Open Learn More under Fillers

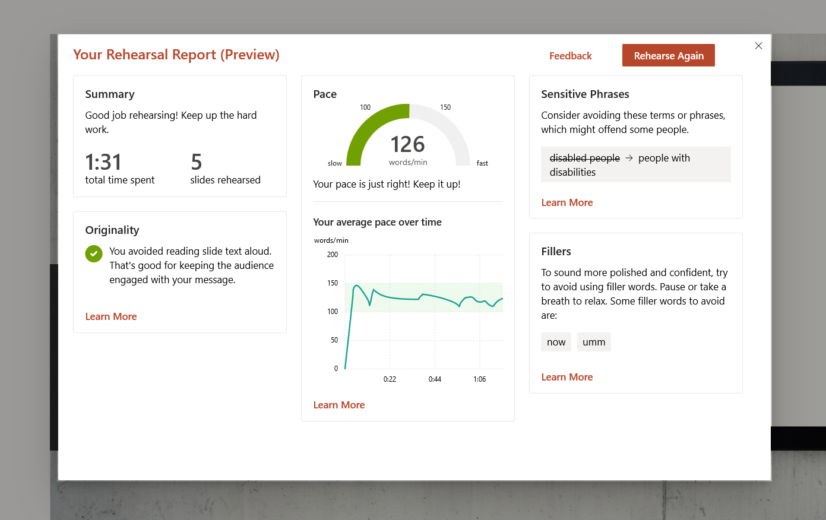567,377
